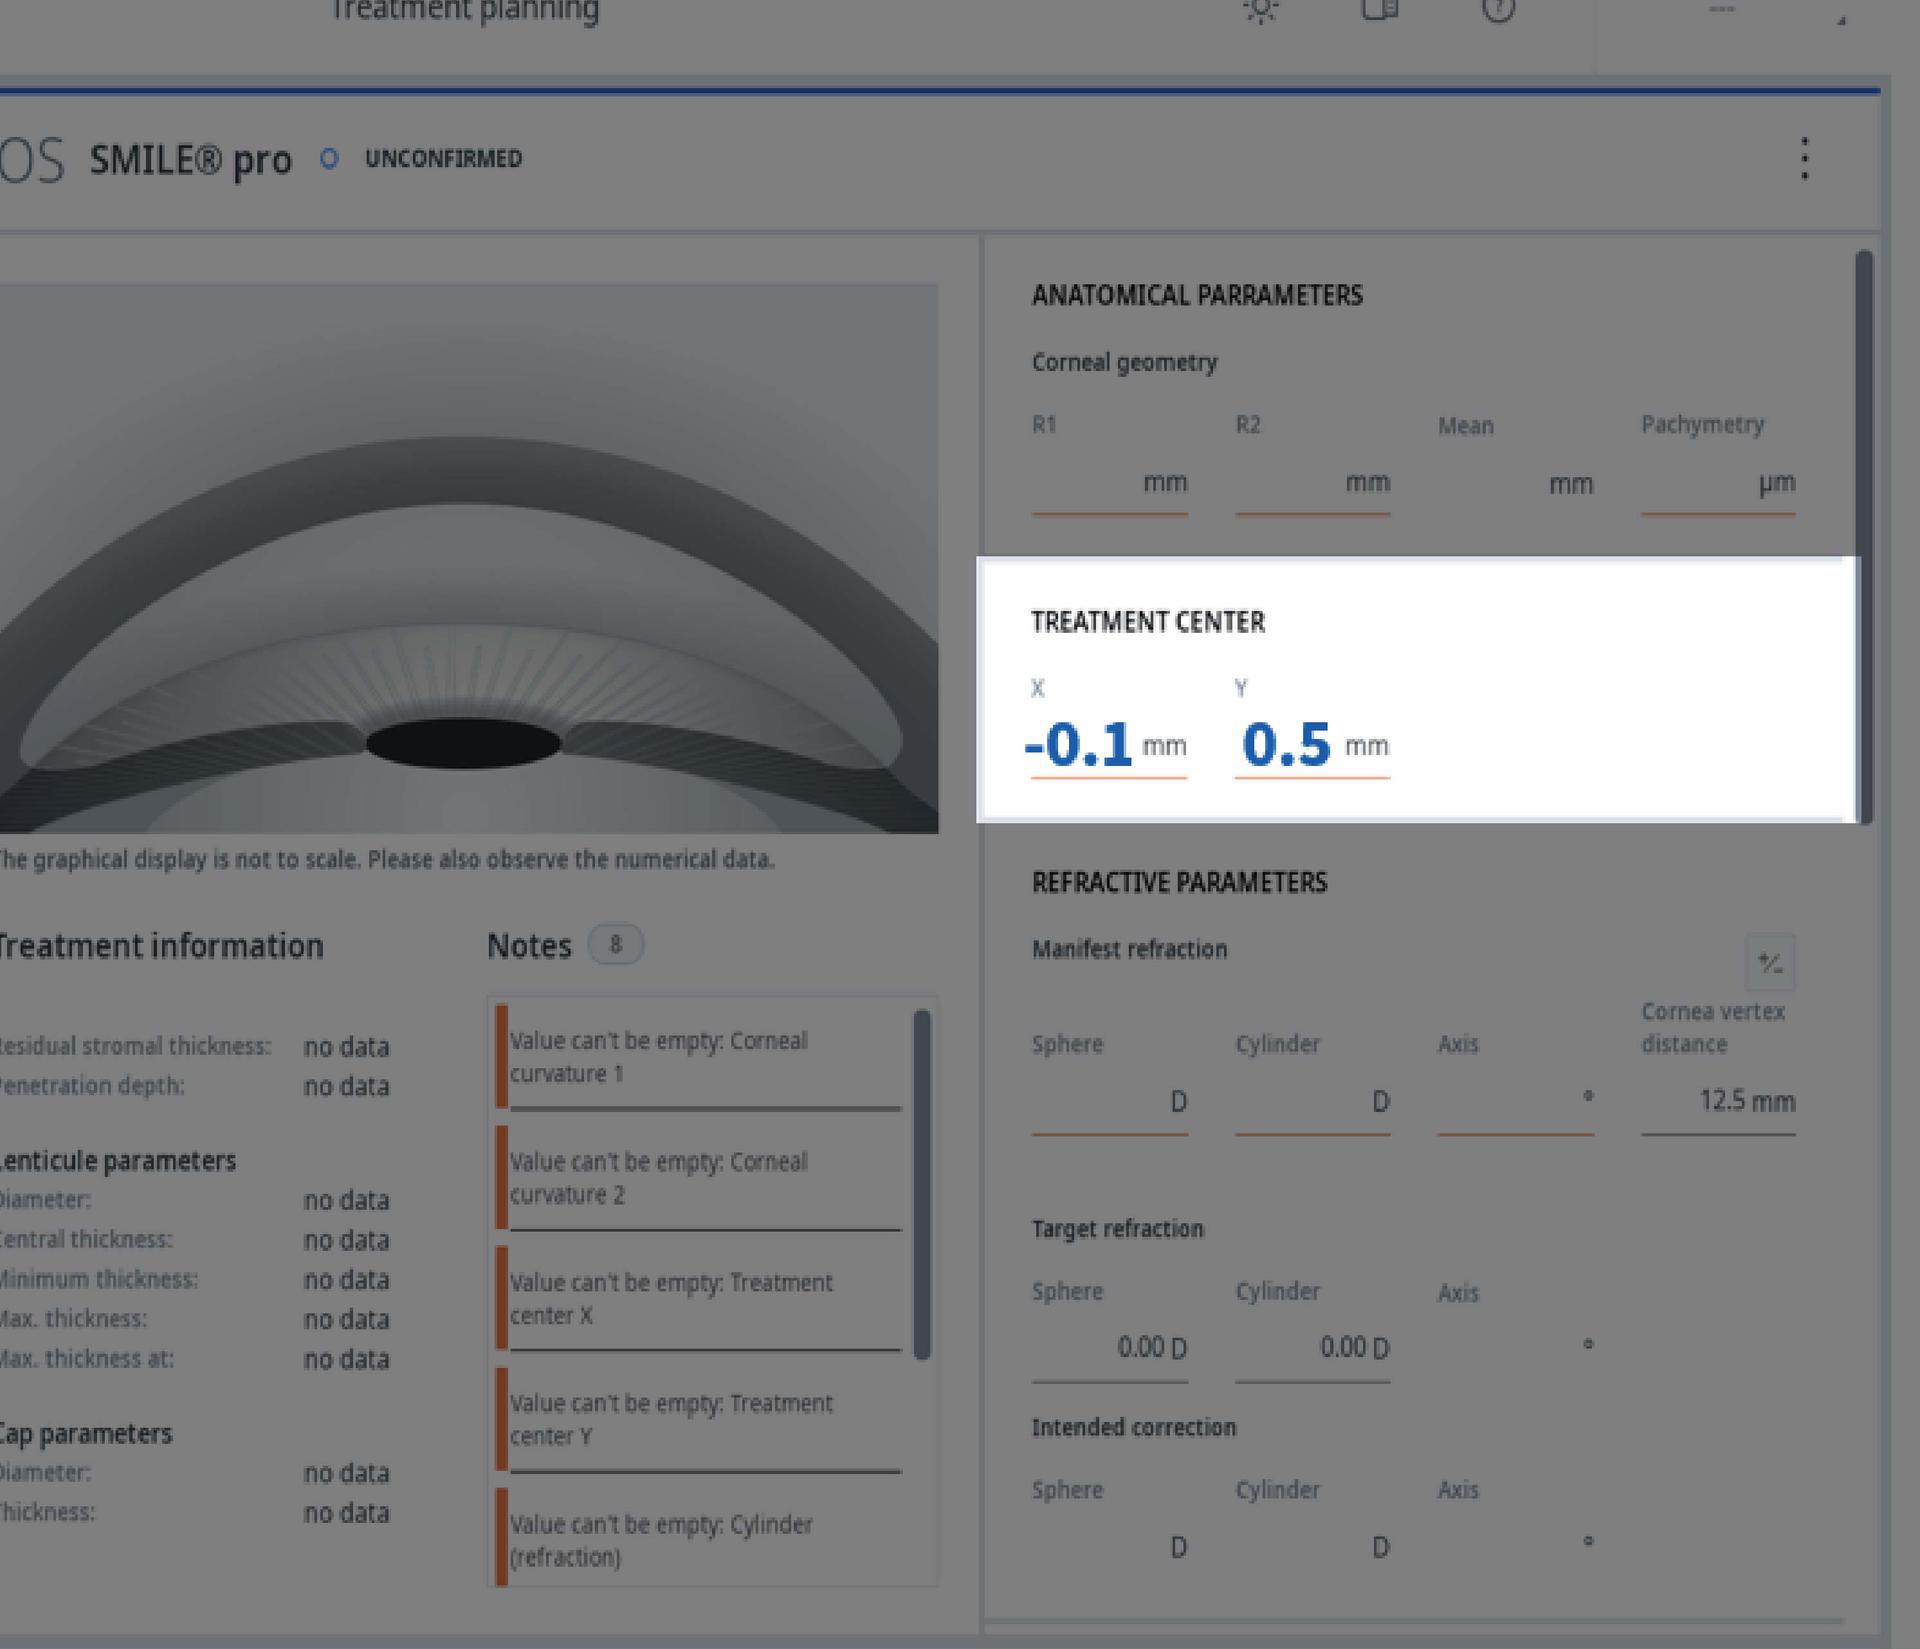Toggle the plus/minus cylinder notation button

[1770, 963]
